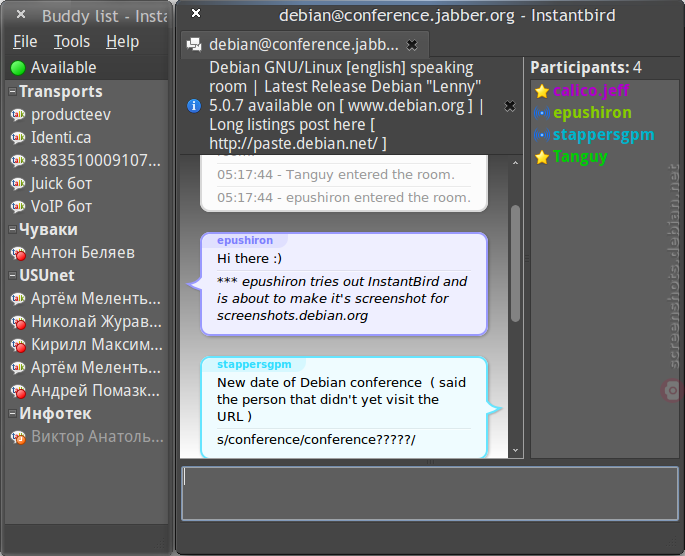Click the stappersgpm sender name in chat
Image resolution: width=685 pixels, height=556 pixels.
coord(254,364)
